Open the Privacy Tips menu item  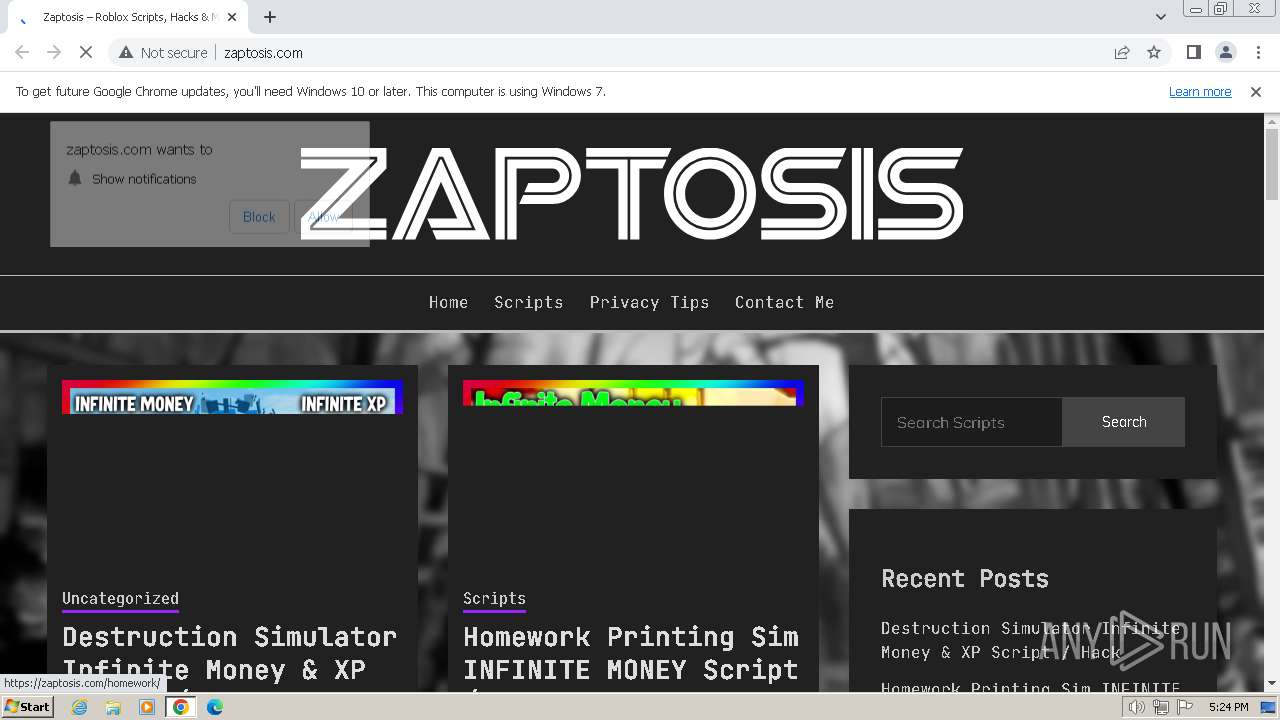click(x=649, y=302)
